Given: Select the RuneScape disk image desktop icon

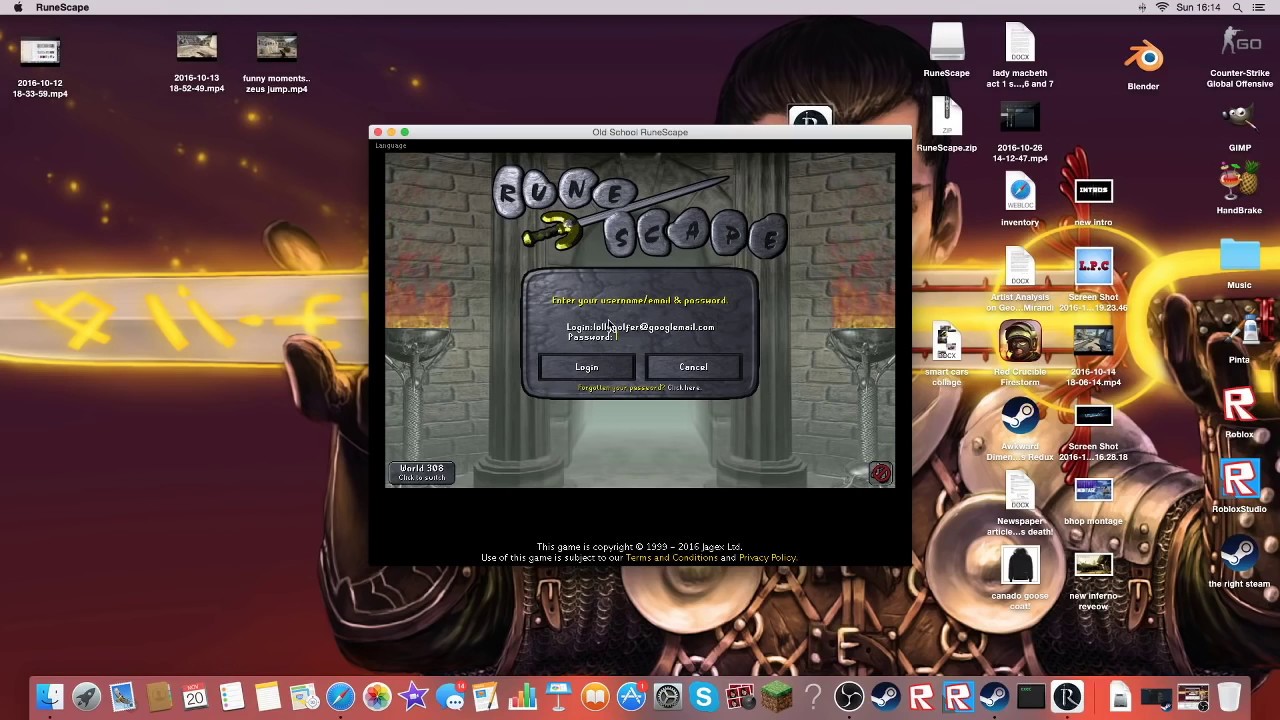Looking at the screenshot, I should (x=946, y=50).
